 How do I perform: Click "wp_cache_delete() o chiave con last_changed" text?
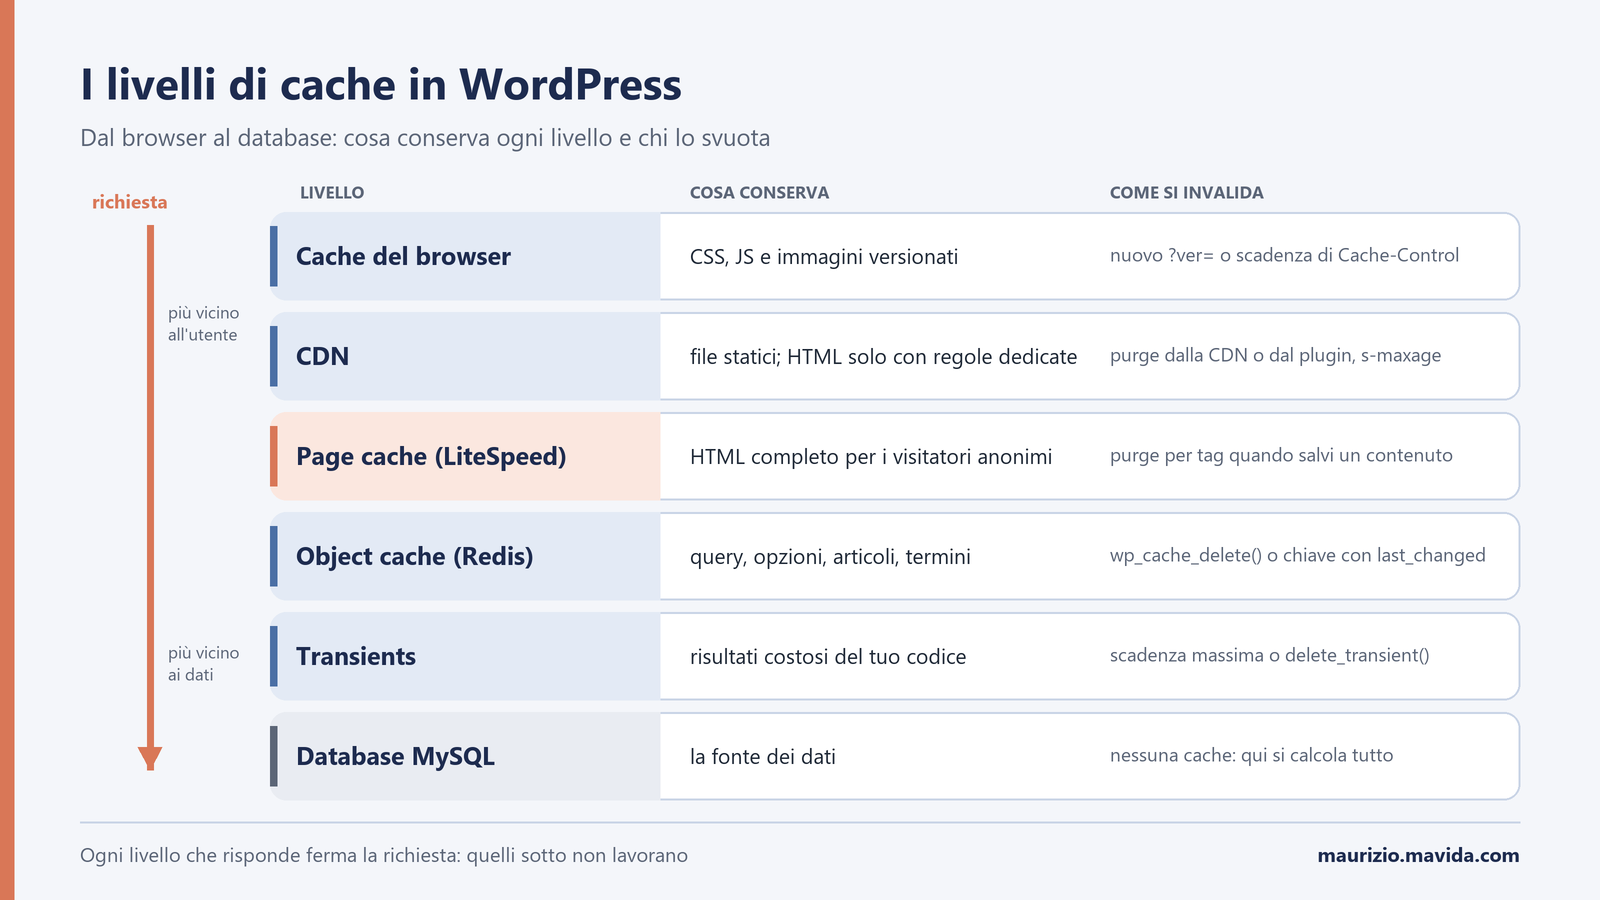1297,555
